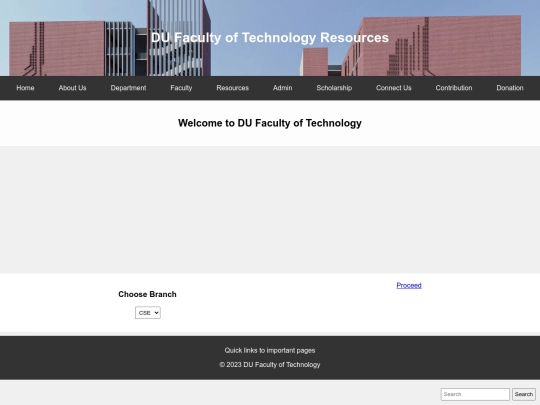
Task: Expand the CSE branch dropdown
Action: click(x=148, y=313)
